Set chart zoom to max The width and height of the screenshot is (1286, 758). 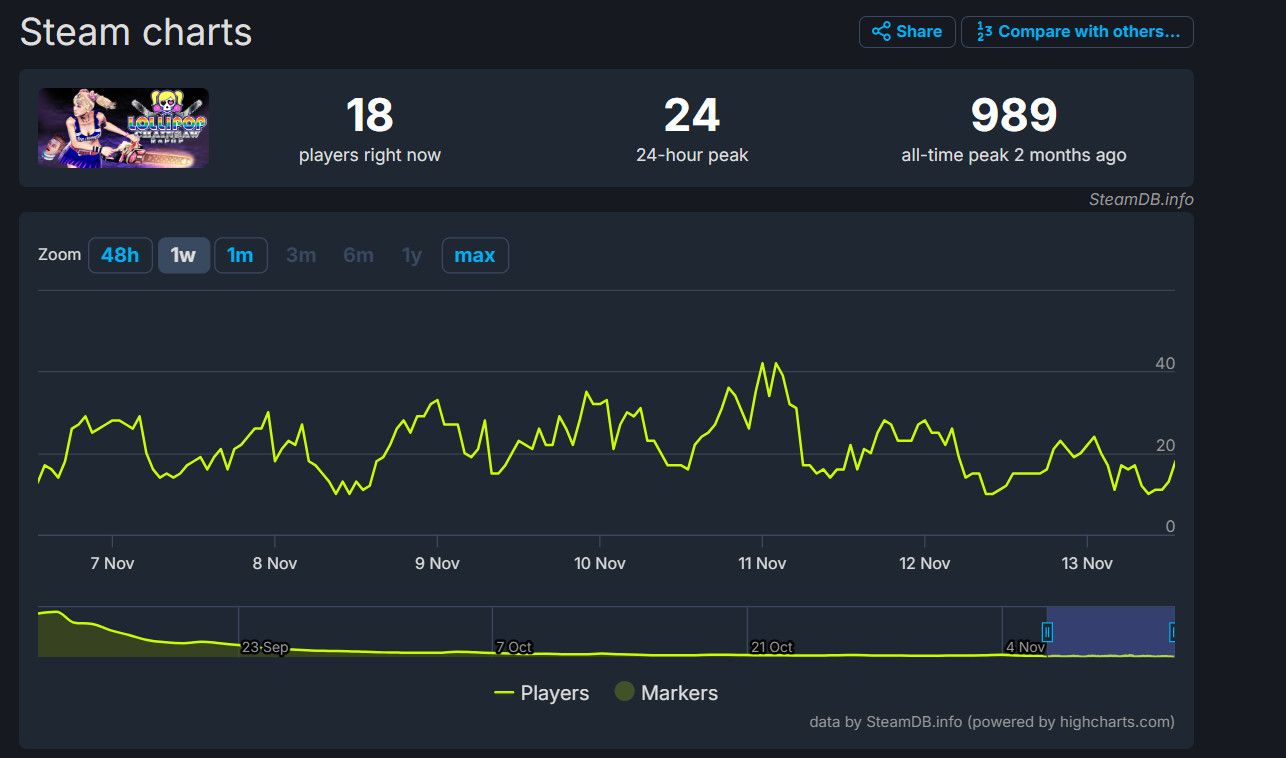(475, 255)
